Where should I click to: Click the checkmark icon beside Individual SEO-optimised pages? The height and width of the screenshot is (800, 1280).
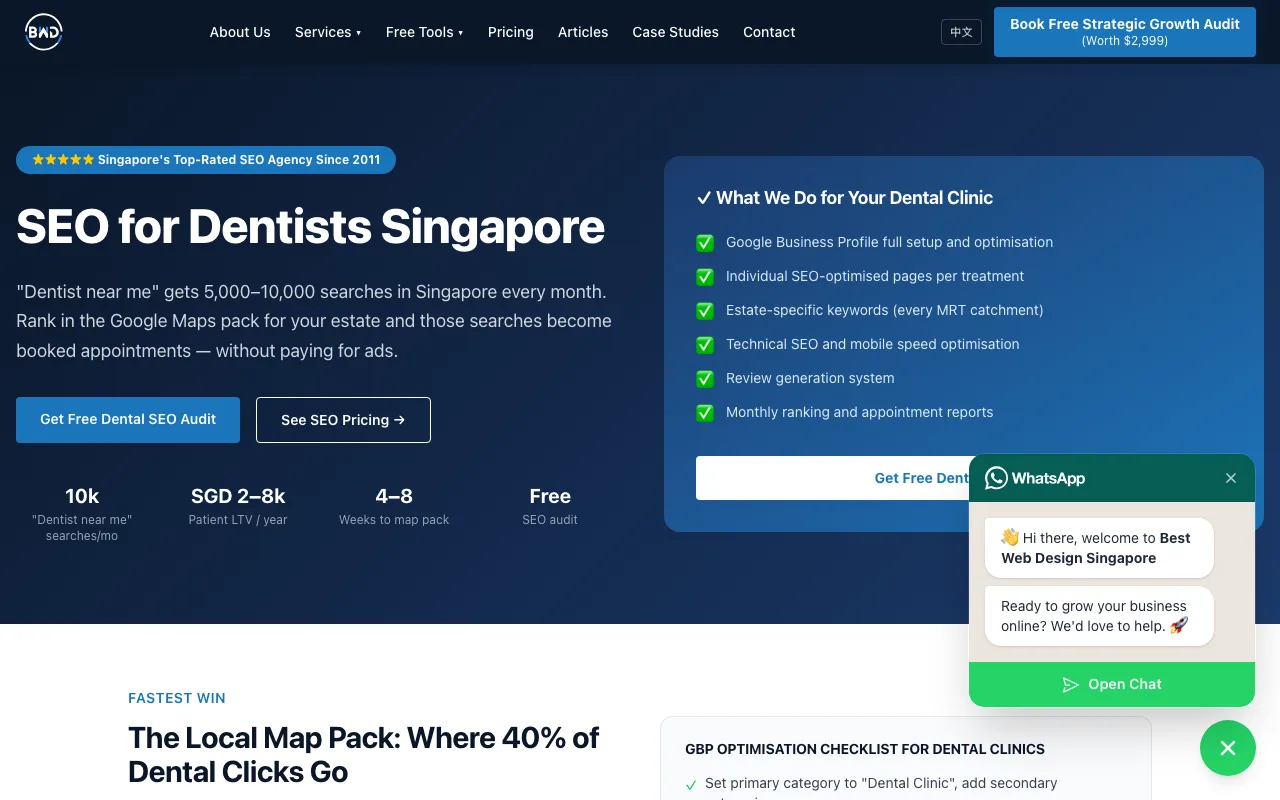tap(705, 276)
